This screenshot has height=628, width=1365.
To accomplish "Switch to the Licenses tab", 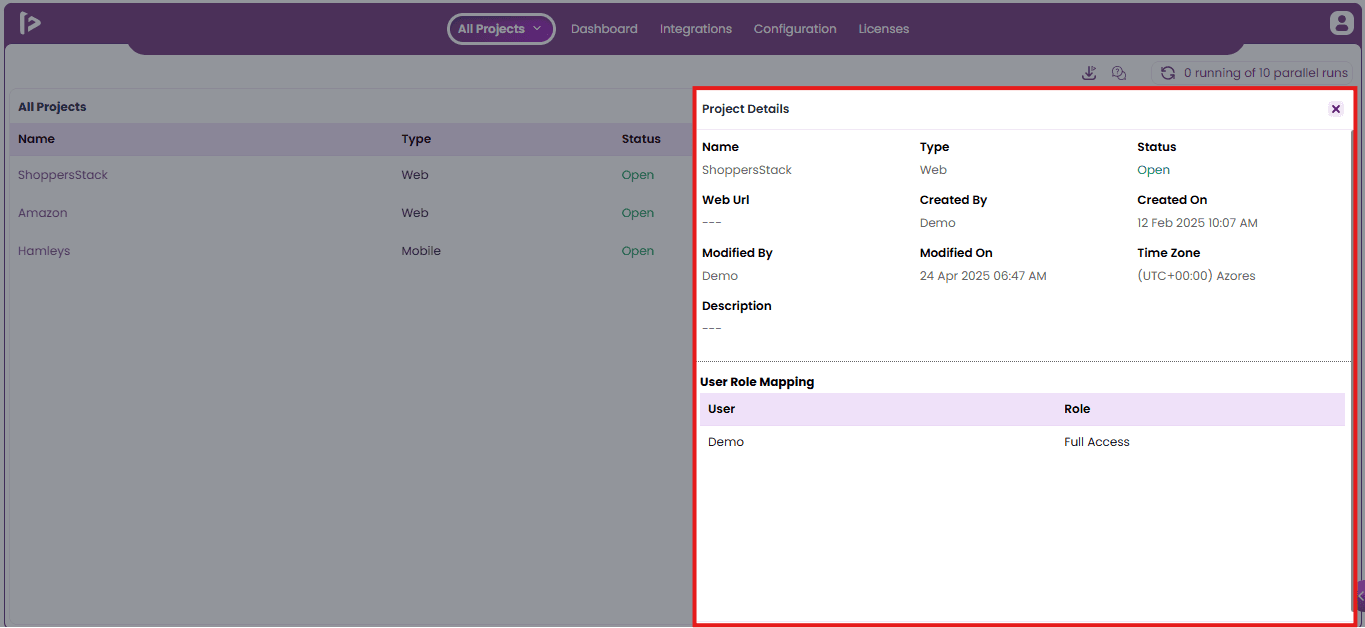I will click(884, 29).
